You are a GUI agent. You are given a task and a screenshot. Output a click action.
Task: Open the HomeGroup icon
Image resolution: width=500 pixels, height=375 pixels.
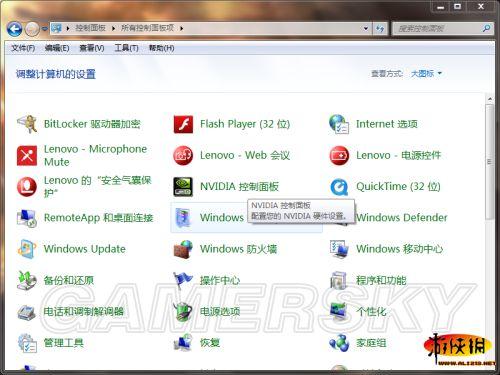pos(339,343)
